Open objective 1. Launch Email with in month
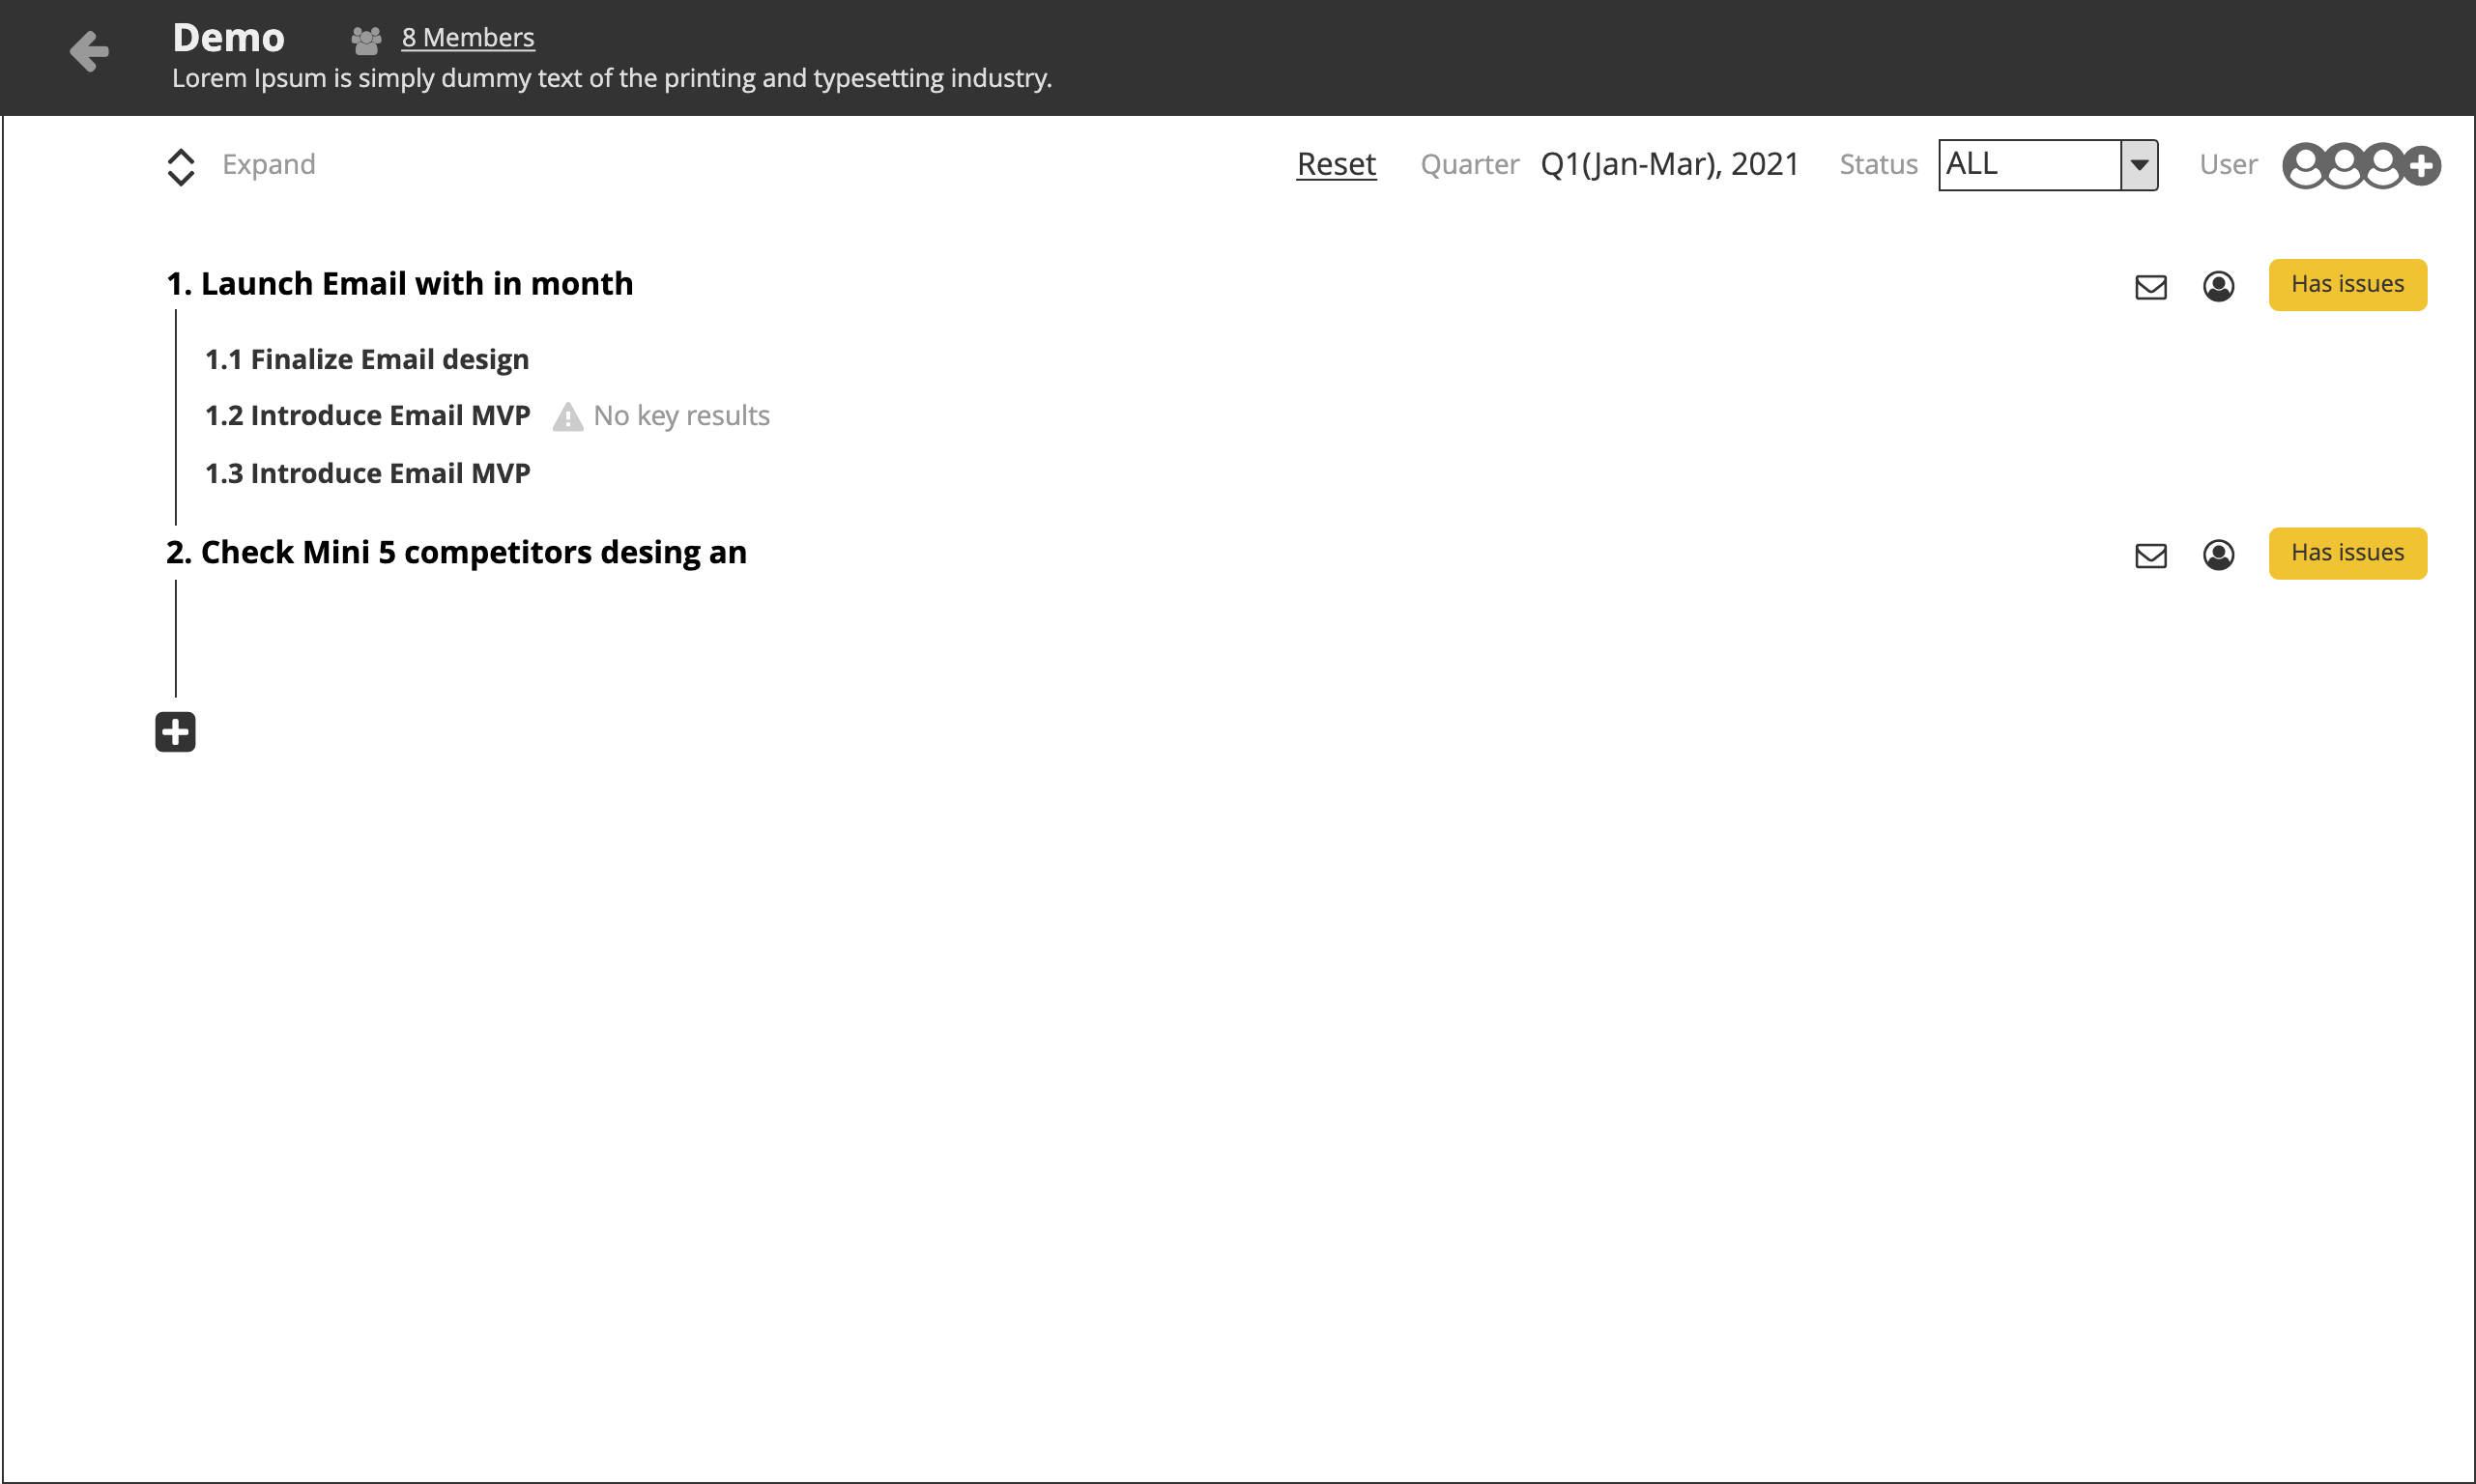 pos(400,284)
